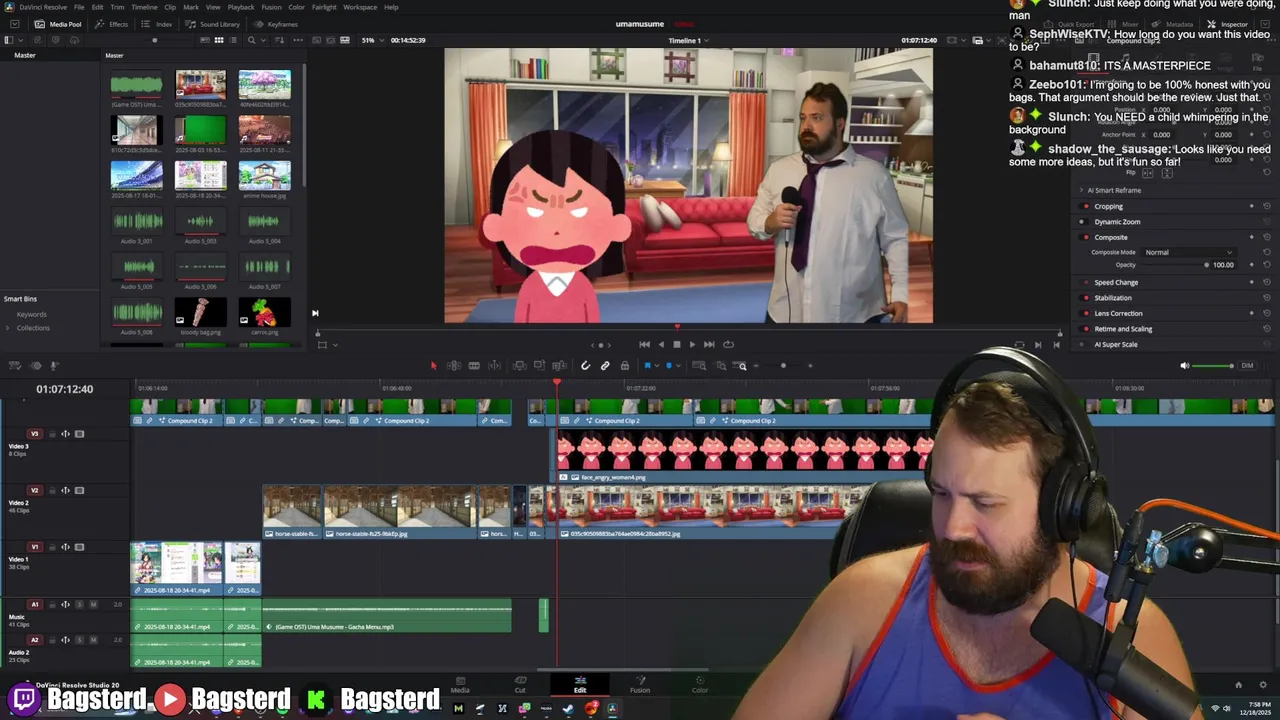Click the timeline zoom slider
The height and width of the screenshot is (720, 1280).
tap(783, 366)
